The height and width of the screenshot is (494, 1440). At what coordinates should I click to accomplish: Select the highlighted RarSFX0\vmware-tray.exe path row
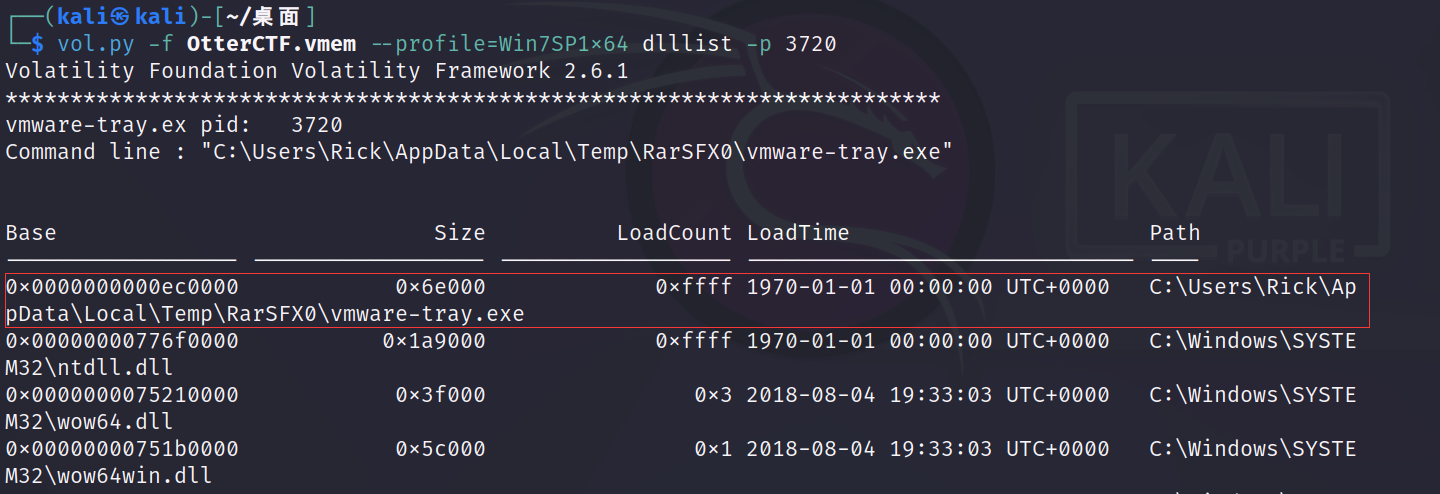tap(686, 300)
